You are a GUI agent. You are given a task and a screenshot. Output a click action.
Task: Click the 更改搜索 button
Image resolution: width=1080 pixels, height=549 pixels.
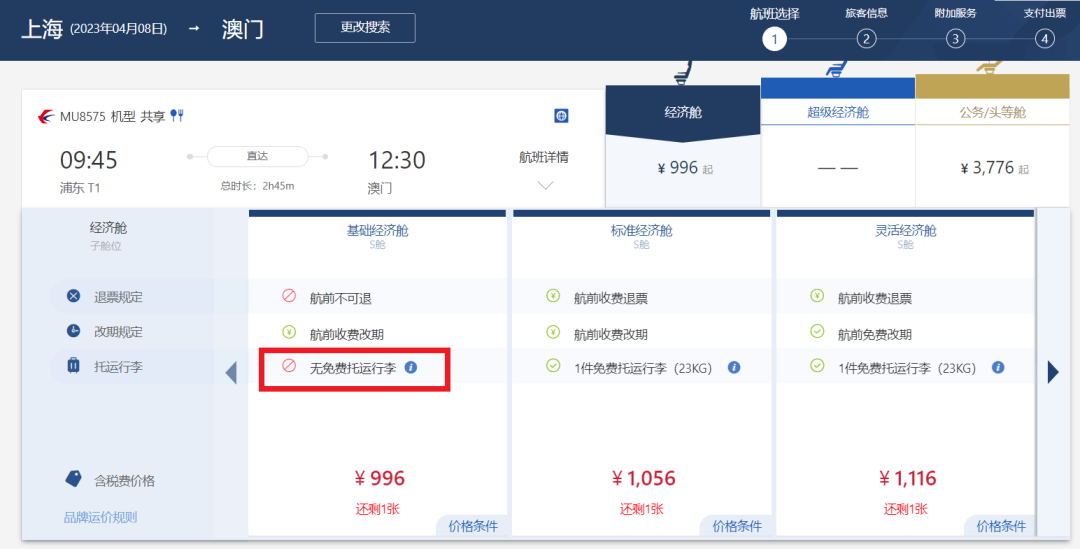click(365, 28)
